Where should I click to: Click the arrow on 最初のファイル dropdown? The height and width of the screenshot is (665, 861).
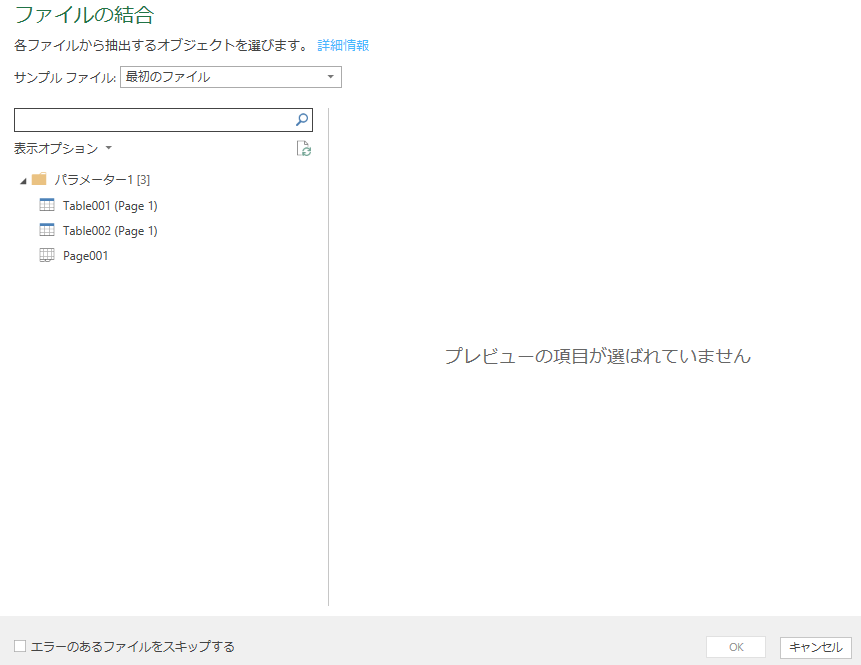[330, 77]
